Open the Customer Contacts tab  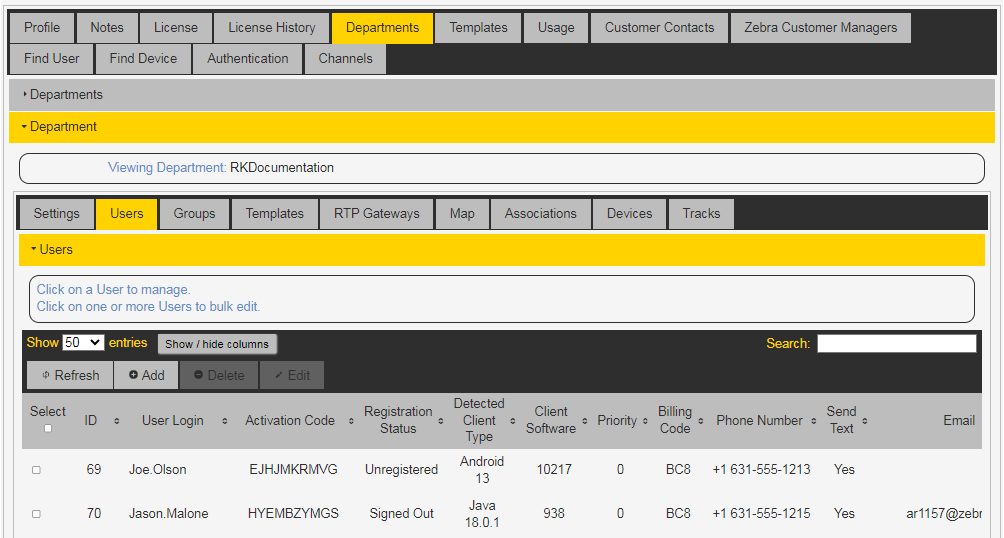[660, 28]
